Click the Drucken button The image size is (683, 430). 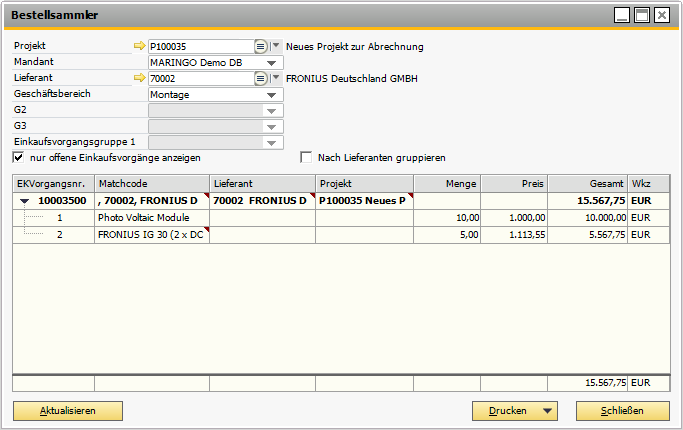(x=507, y=411)
